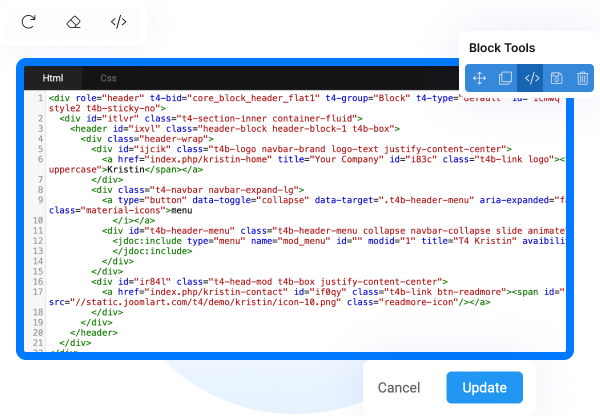Select the move block tool in Block Tools

coord(479,78)
